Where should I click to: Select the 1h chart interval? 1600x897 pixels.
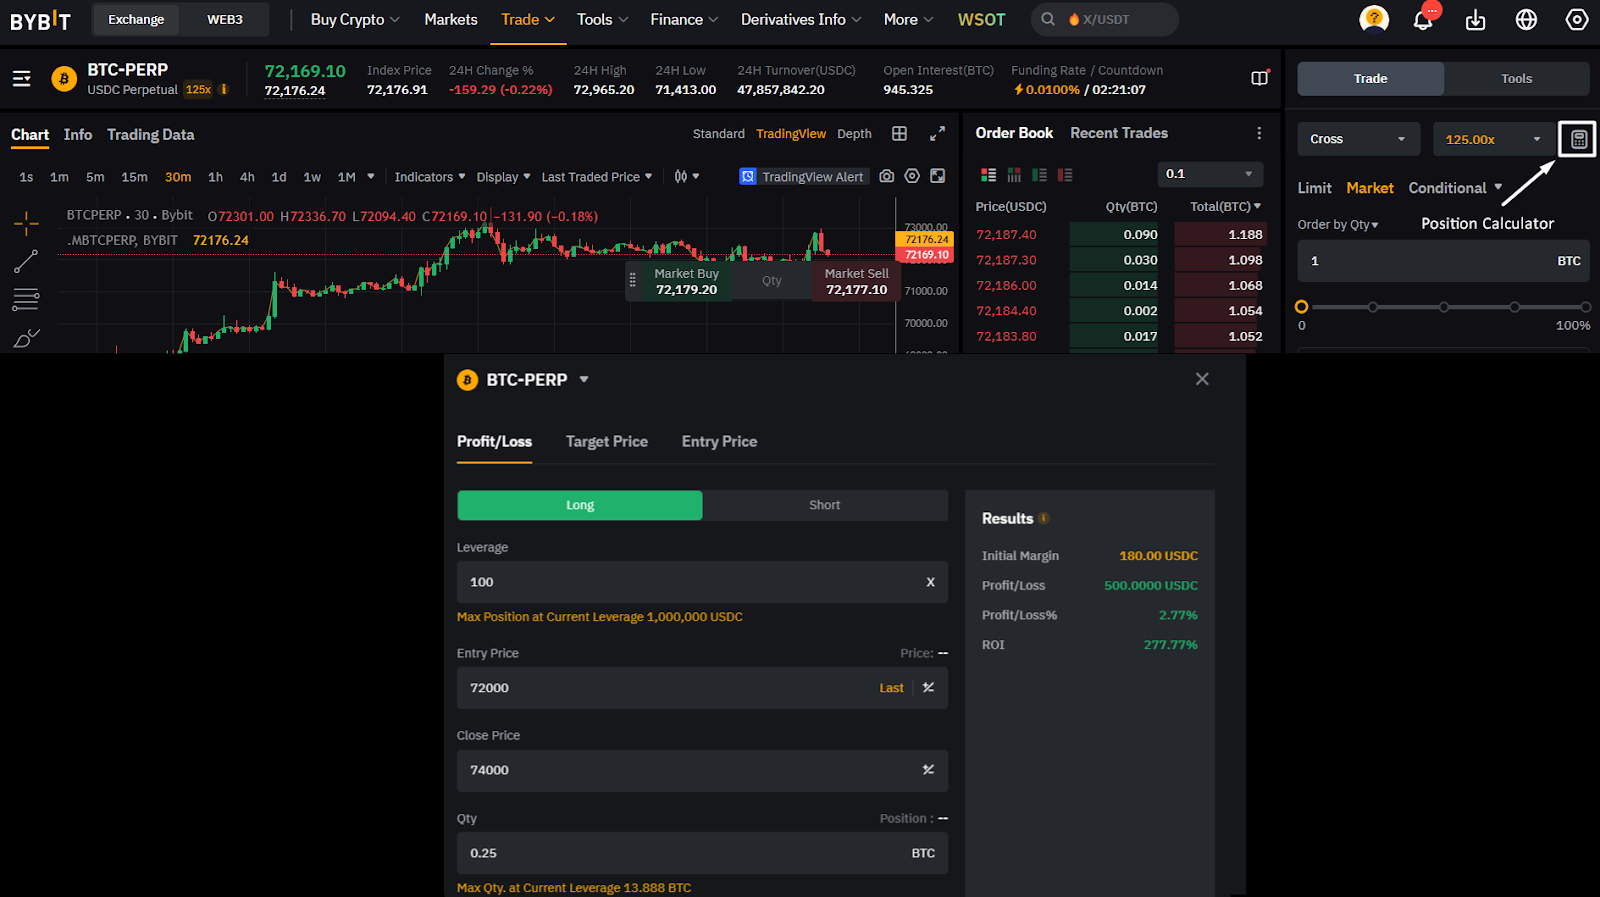(x=215, y=177)
